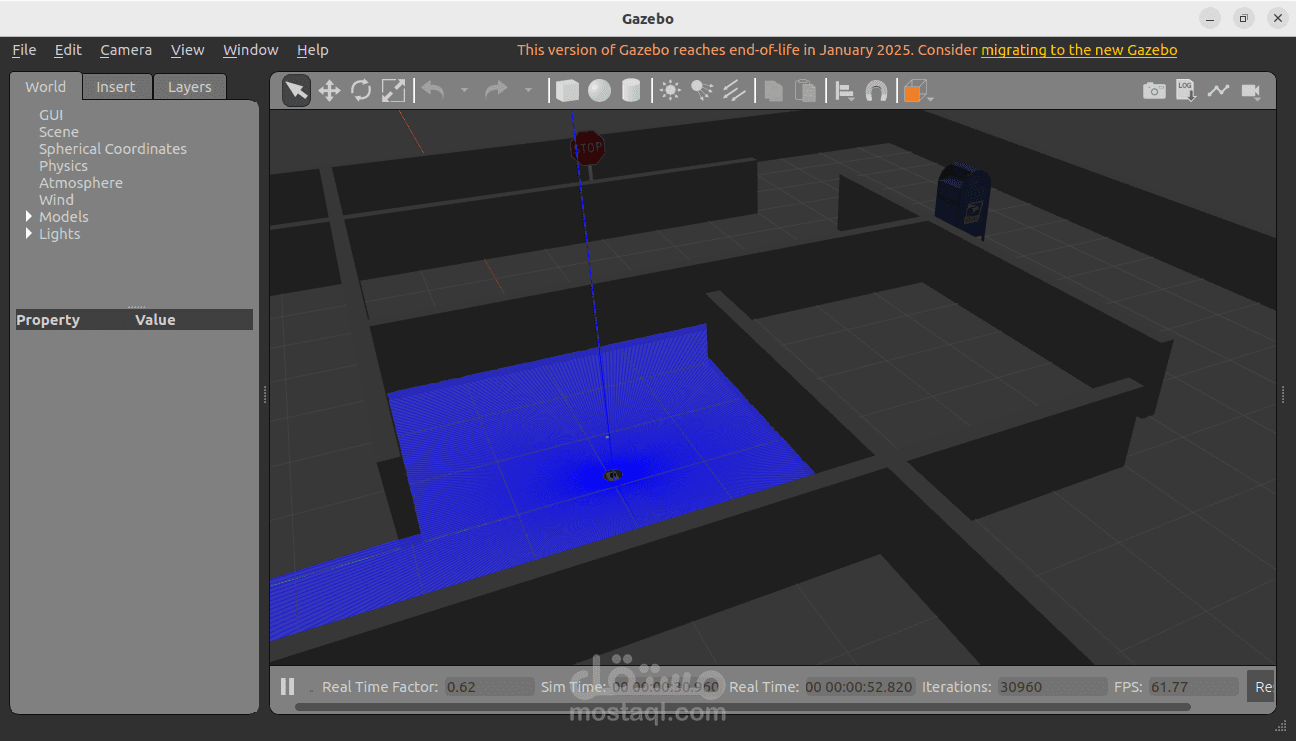Click the Iterations value field
This screenshot has width=1296, height=741.
coord(1052,687)
